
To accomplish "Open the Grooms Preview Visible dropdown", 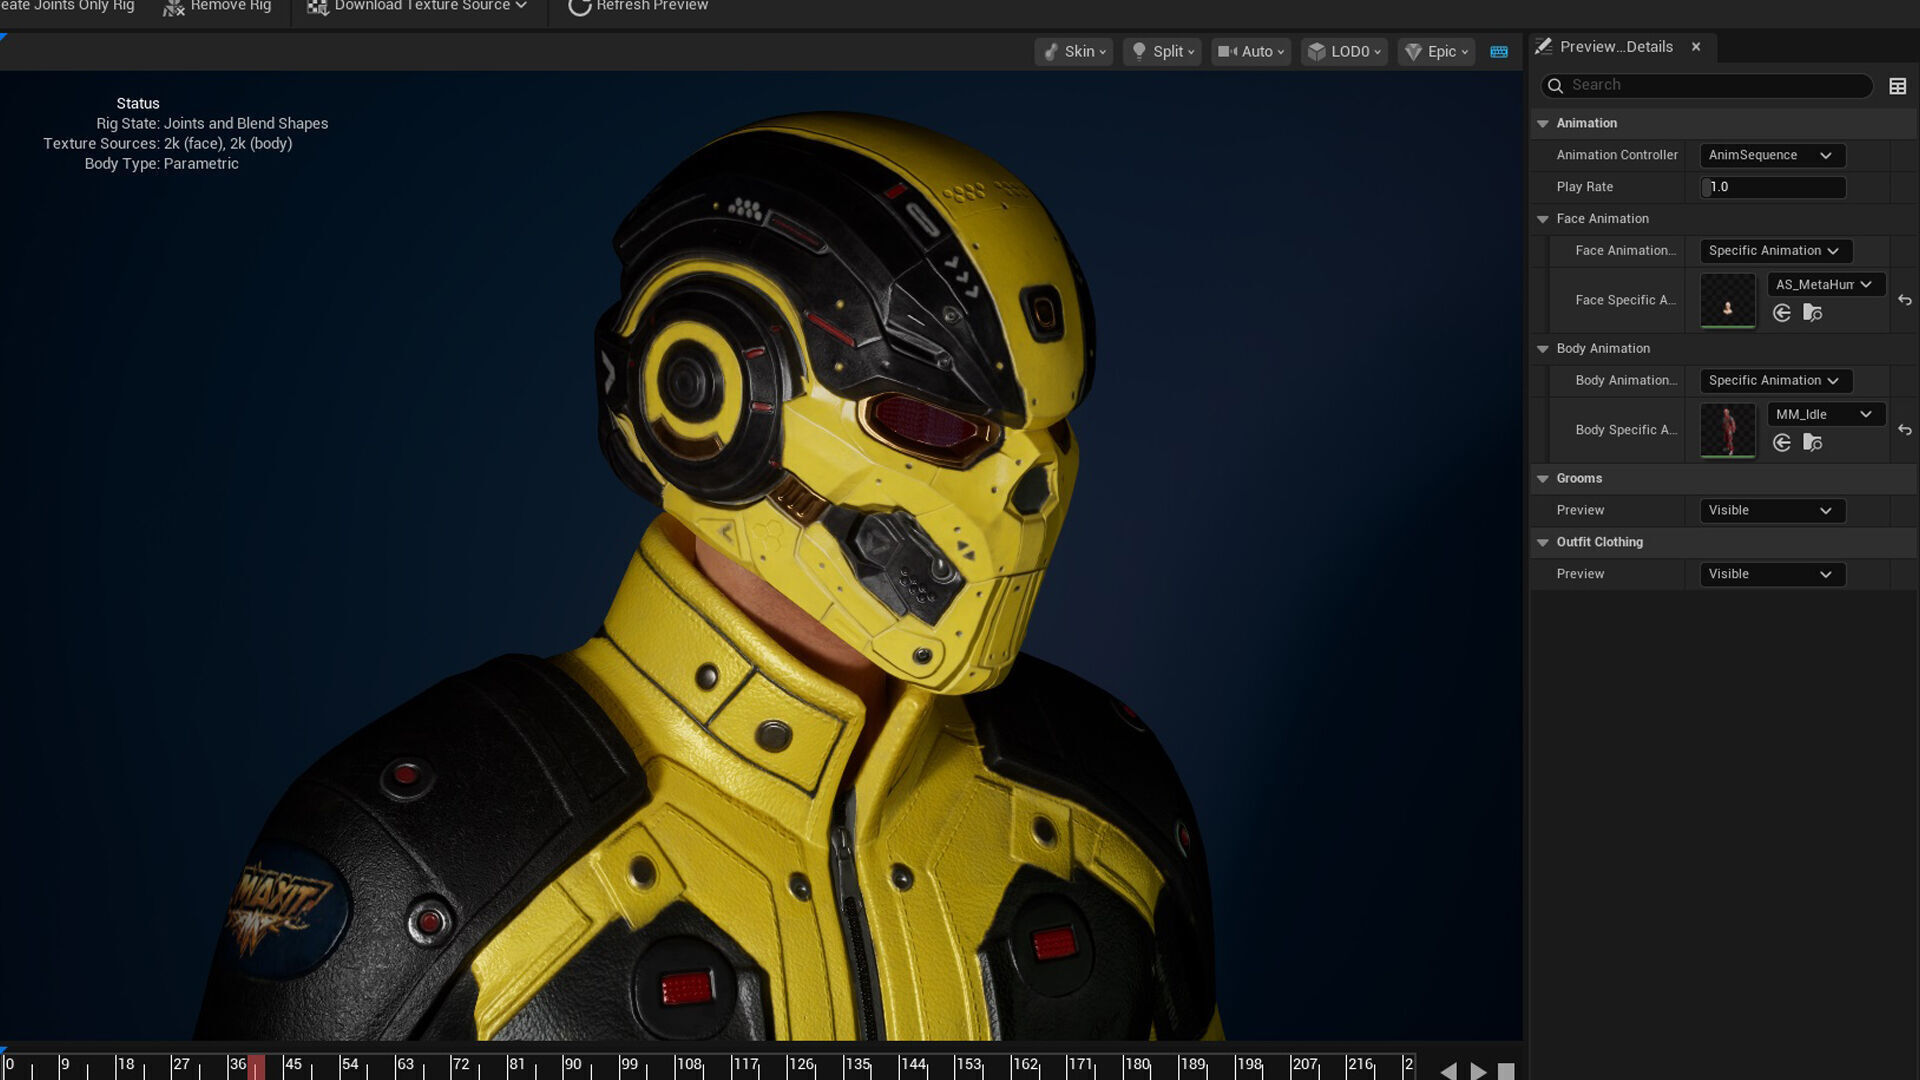I will [1771, 510].
